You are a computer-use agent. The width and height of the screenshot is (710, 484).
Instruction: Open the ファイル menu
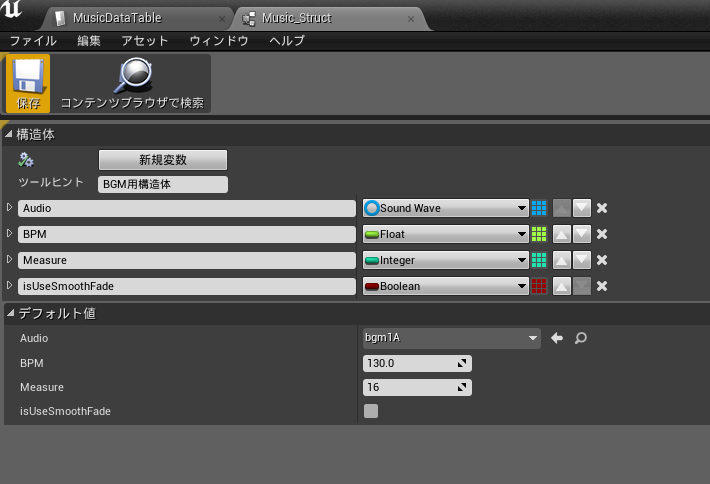point(33,41)
